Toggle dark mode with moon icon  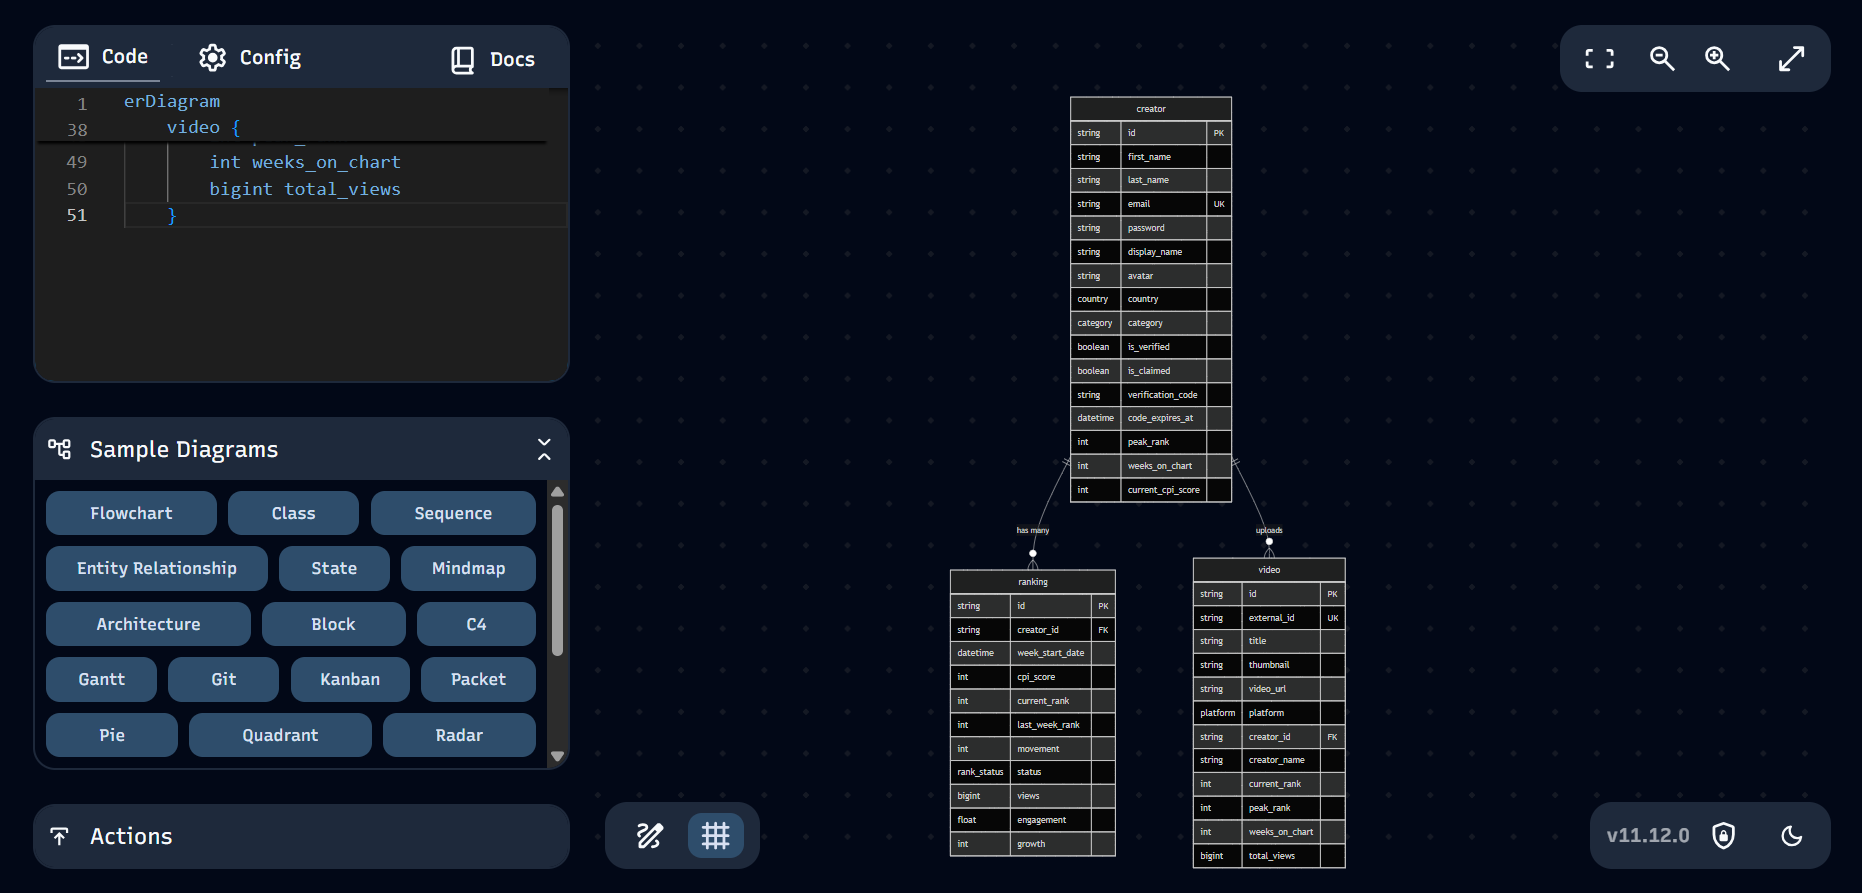pos(1791,835)
